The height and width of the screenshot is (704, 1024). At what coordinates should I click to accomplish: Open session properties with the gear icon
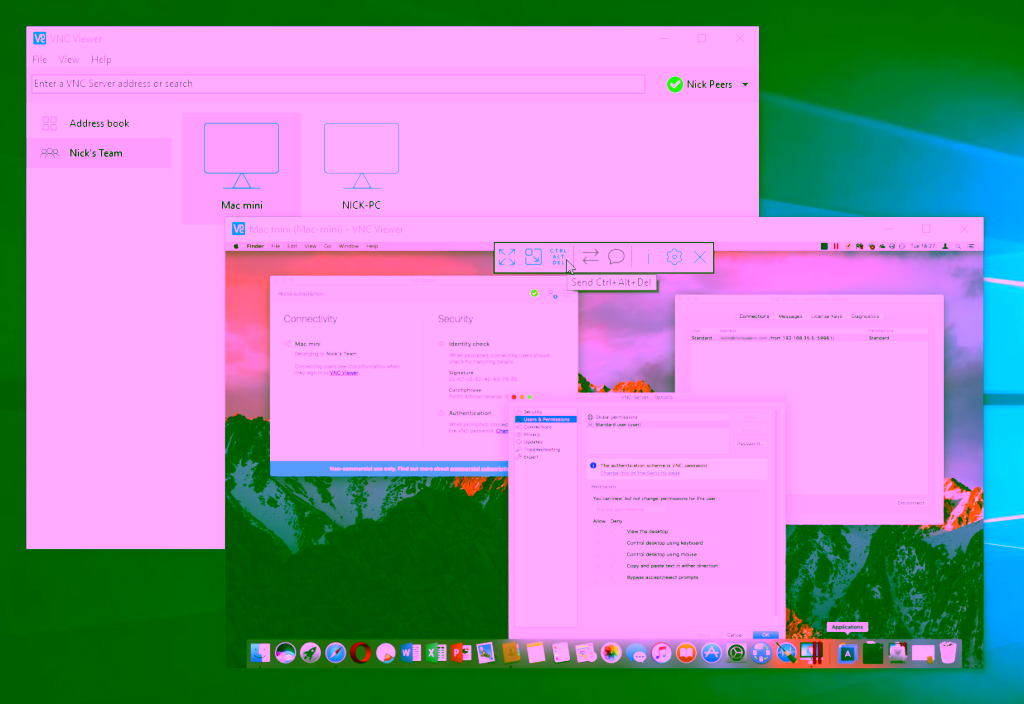point(674,258)
